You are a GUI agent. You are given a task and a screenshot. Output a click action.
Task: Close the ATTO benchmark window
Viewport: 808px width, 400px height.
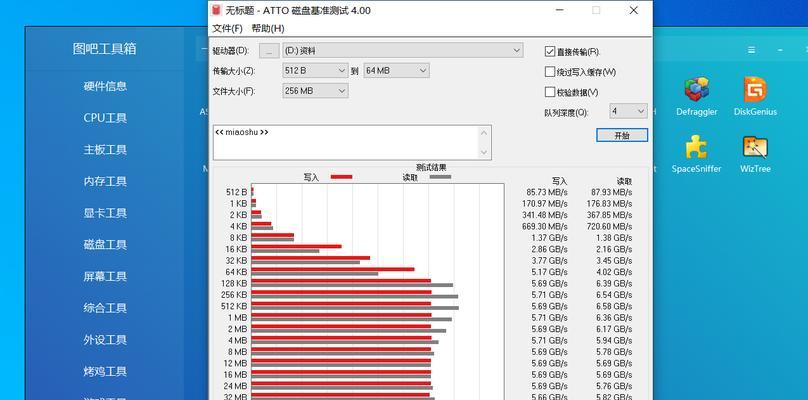click(x=634, y=10)
